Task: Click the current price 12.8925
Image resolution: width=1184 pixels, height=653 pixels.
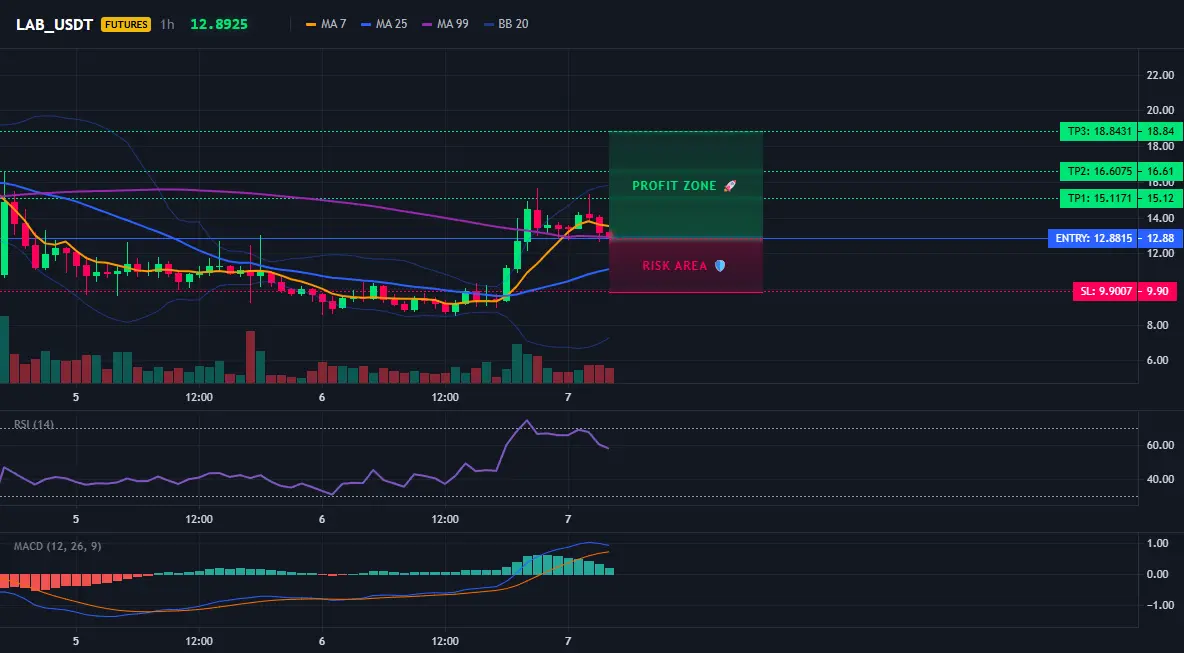Action: pyautogui.click(x=219, y=24)
